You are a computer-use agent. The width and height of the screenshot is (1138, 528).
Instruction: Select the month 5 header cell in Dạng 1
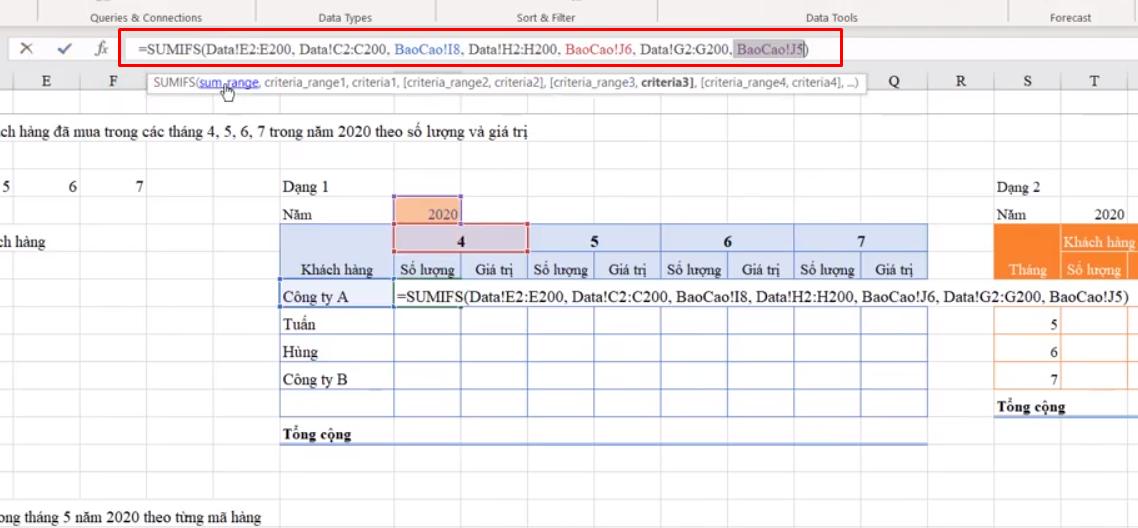594,238
